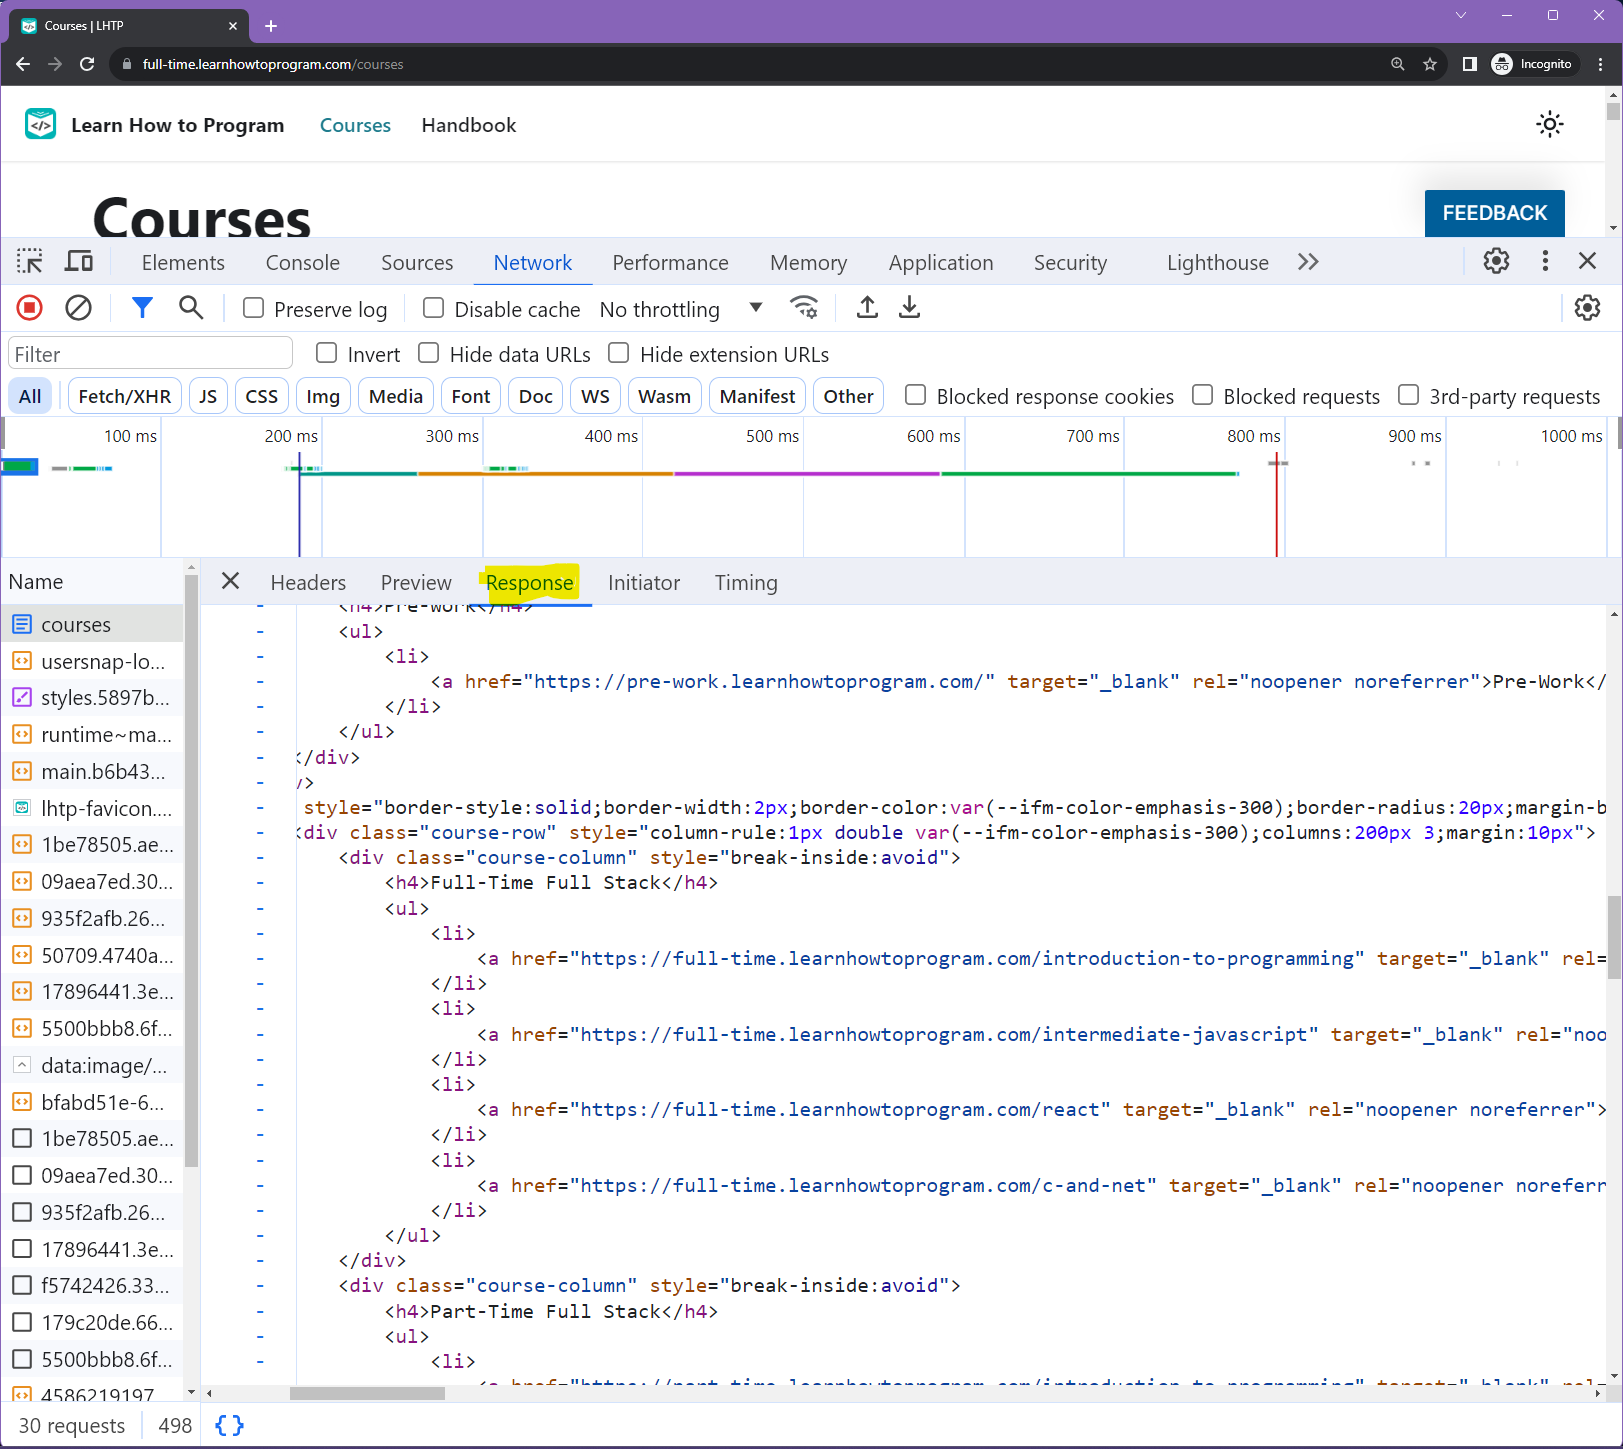Enable the Preserve log checkbox
The width and height of the screenshot is (1623, 1449).
click(x=254, y=308)
